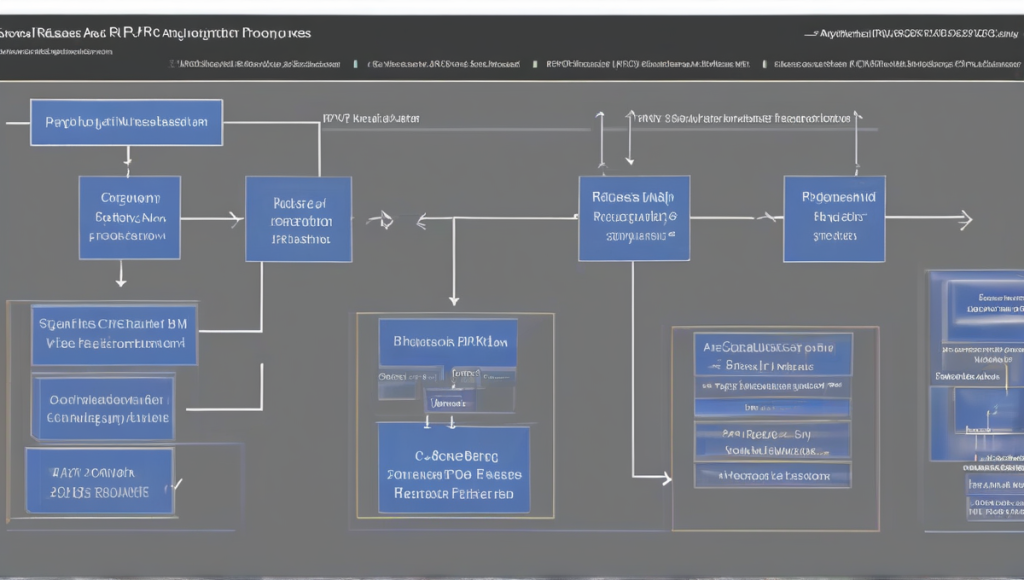
Task: Click the 'Sgenfies Cñehanter BM' box
Action: point(113,334)
